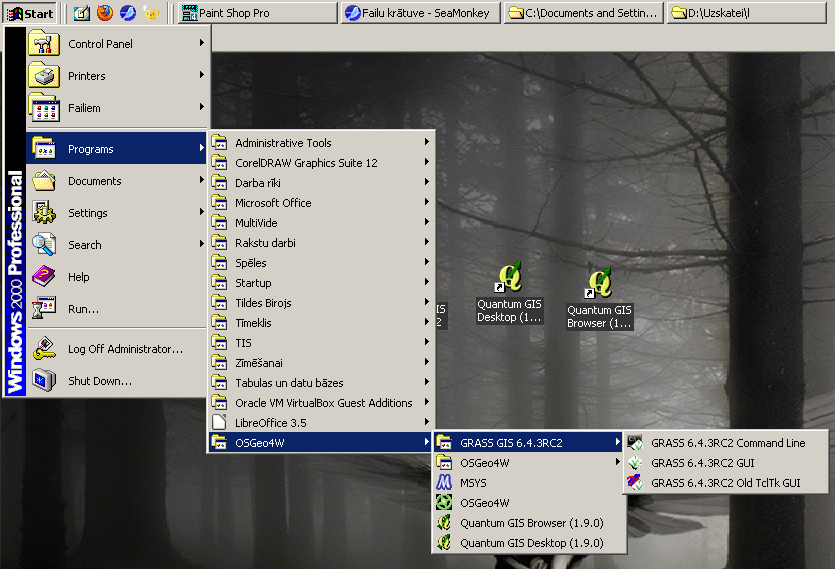Open the Zīmēšanai program group
This screenshot has height=569, width=835.
click(x=321, y=363)
